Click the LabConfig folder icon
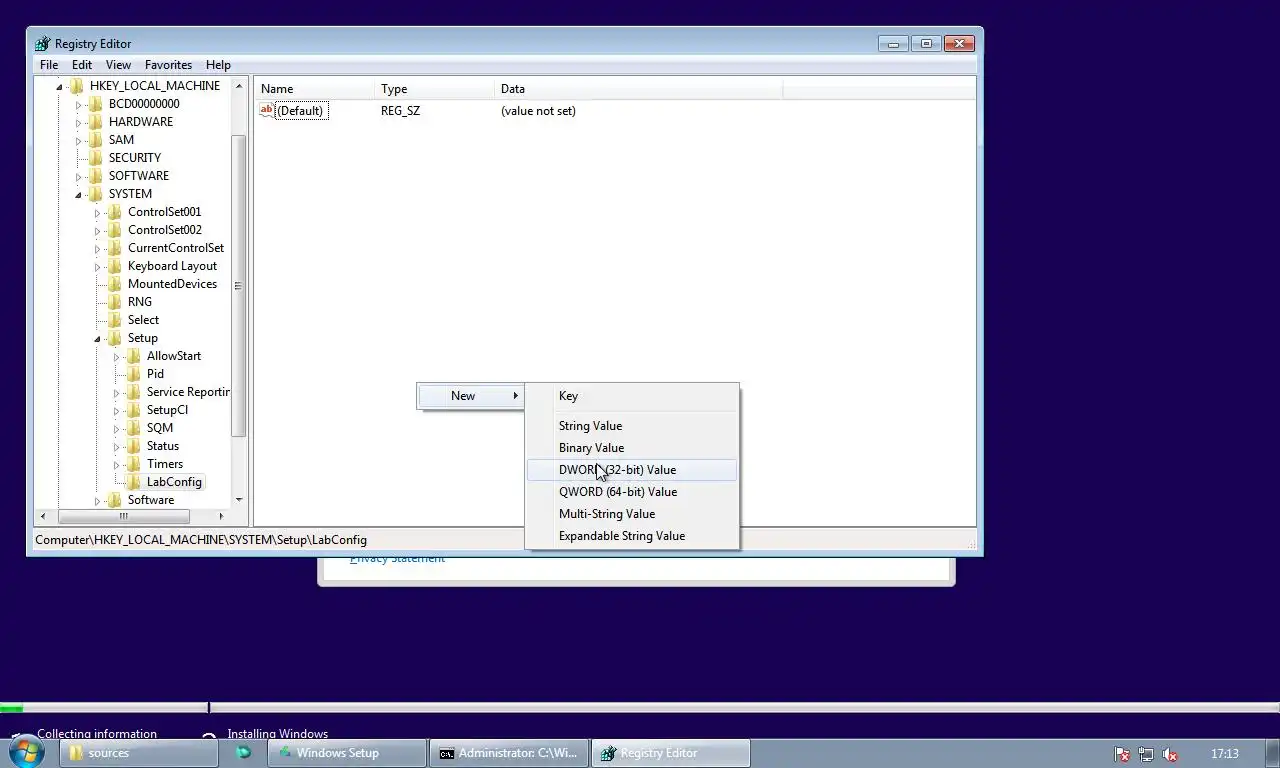 click(133, 482)
